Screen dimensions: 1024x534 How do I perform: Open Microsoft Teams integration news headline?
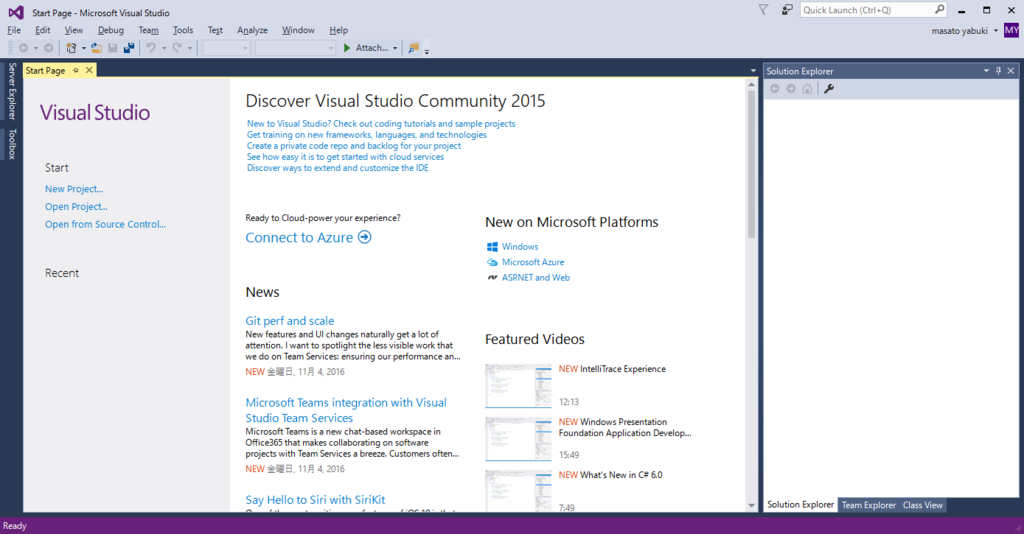tap(346, 410)
